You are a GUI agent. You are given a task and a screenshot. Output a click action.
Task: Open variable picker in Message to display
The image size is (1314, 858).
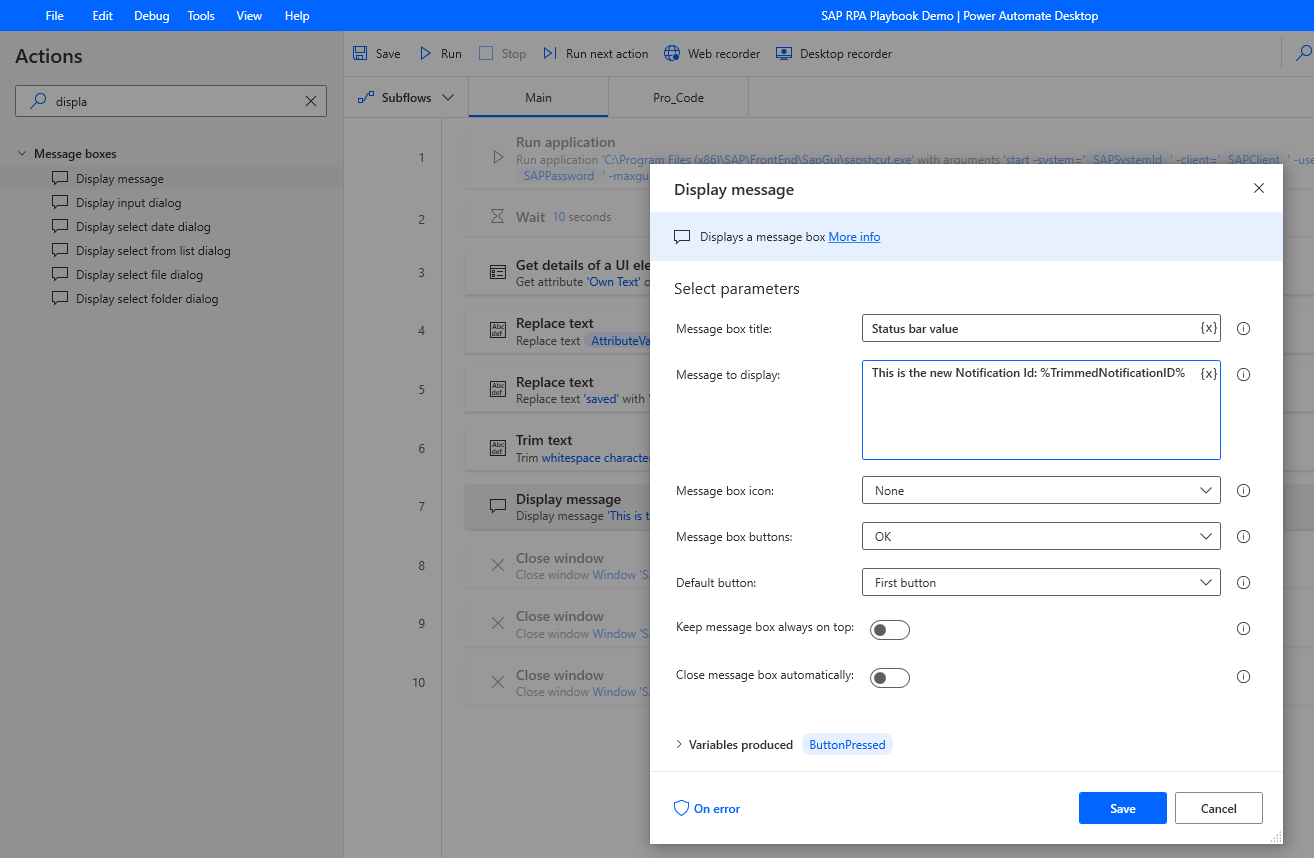pyautogui.click(x=1208, y=373)
